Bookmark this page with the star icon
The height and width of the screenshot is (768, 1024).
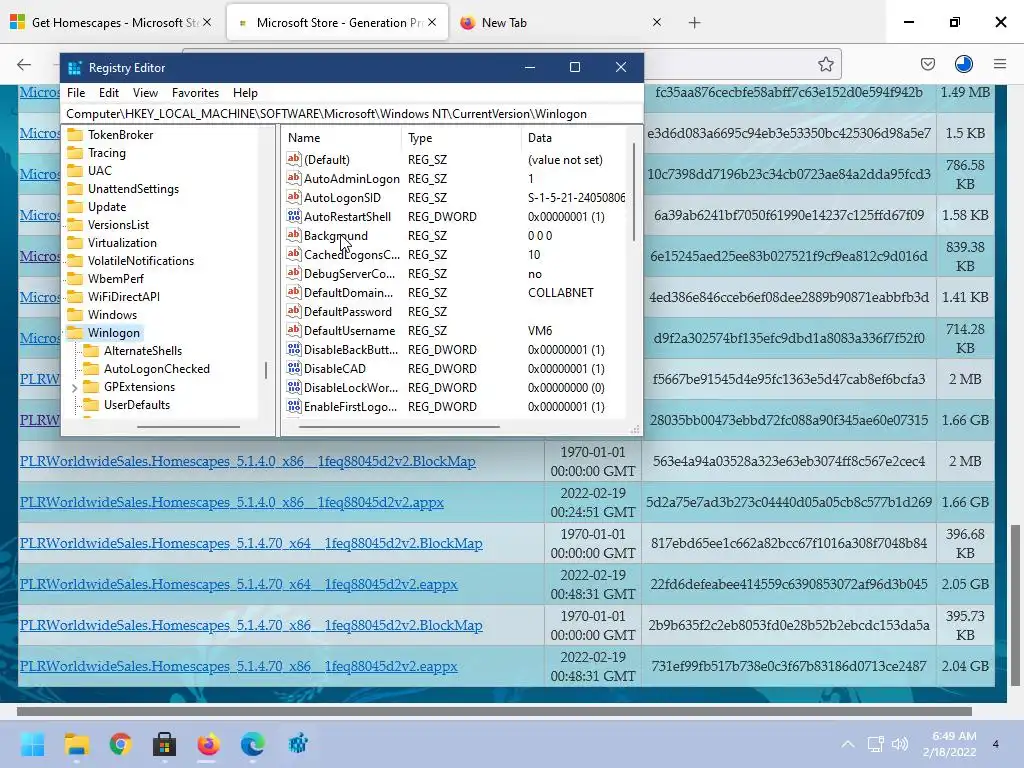[825, 64]
